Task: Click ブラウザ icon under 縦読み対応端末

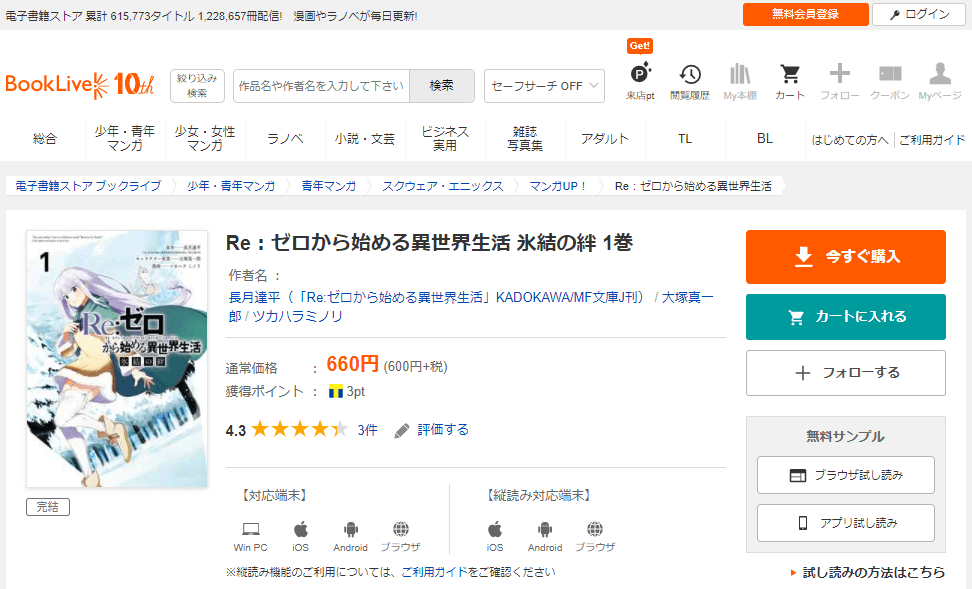Action: tap(595, 536)
